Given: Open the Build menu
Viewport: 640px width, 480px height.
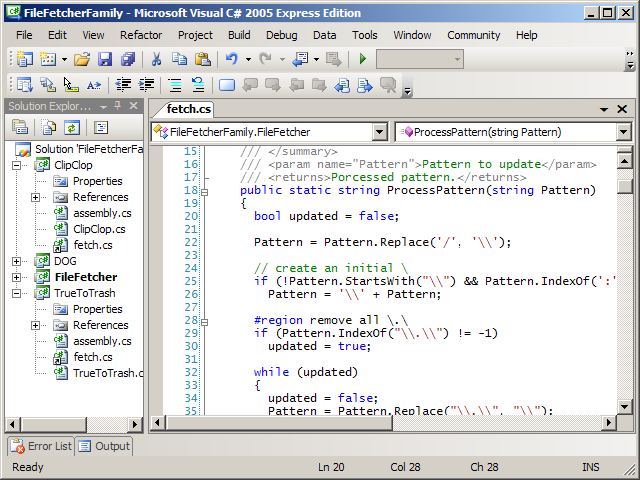Looking at the screenshot, I should [239, 35].
